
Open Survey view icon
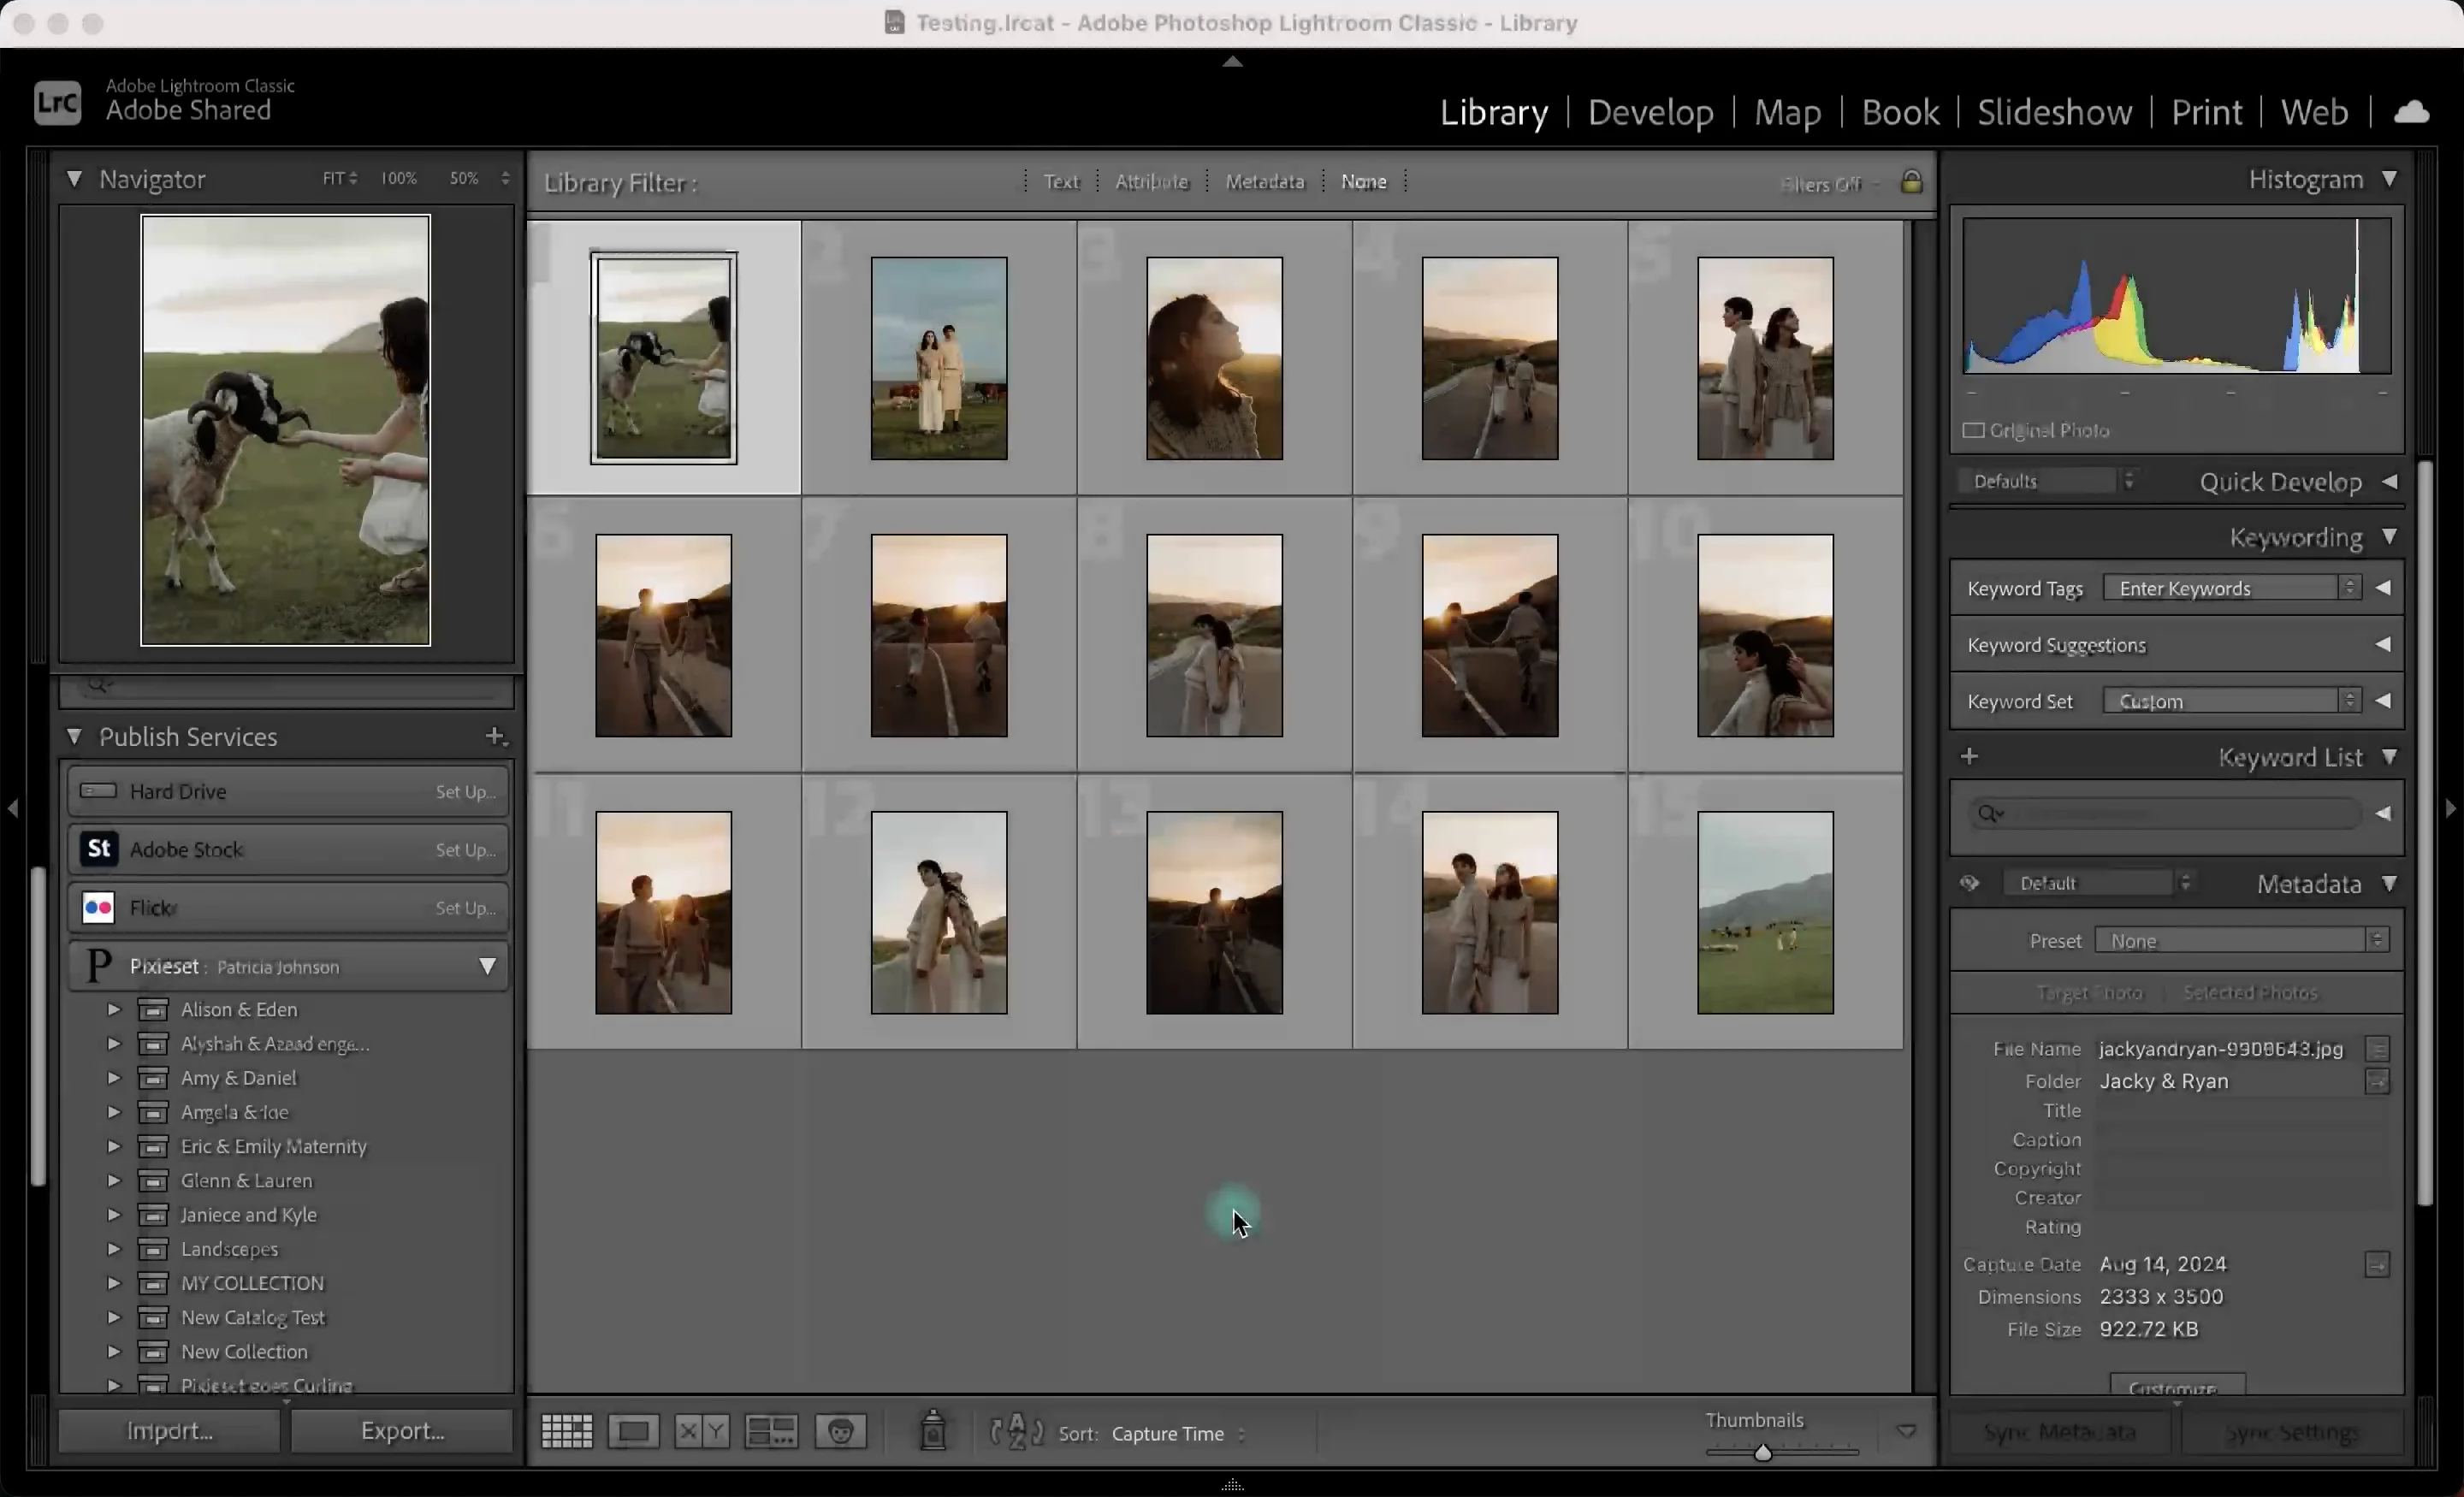[x=771, y=1432]
